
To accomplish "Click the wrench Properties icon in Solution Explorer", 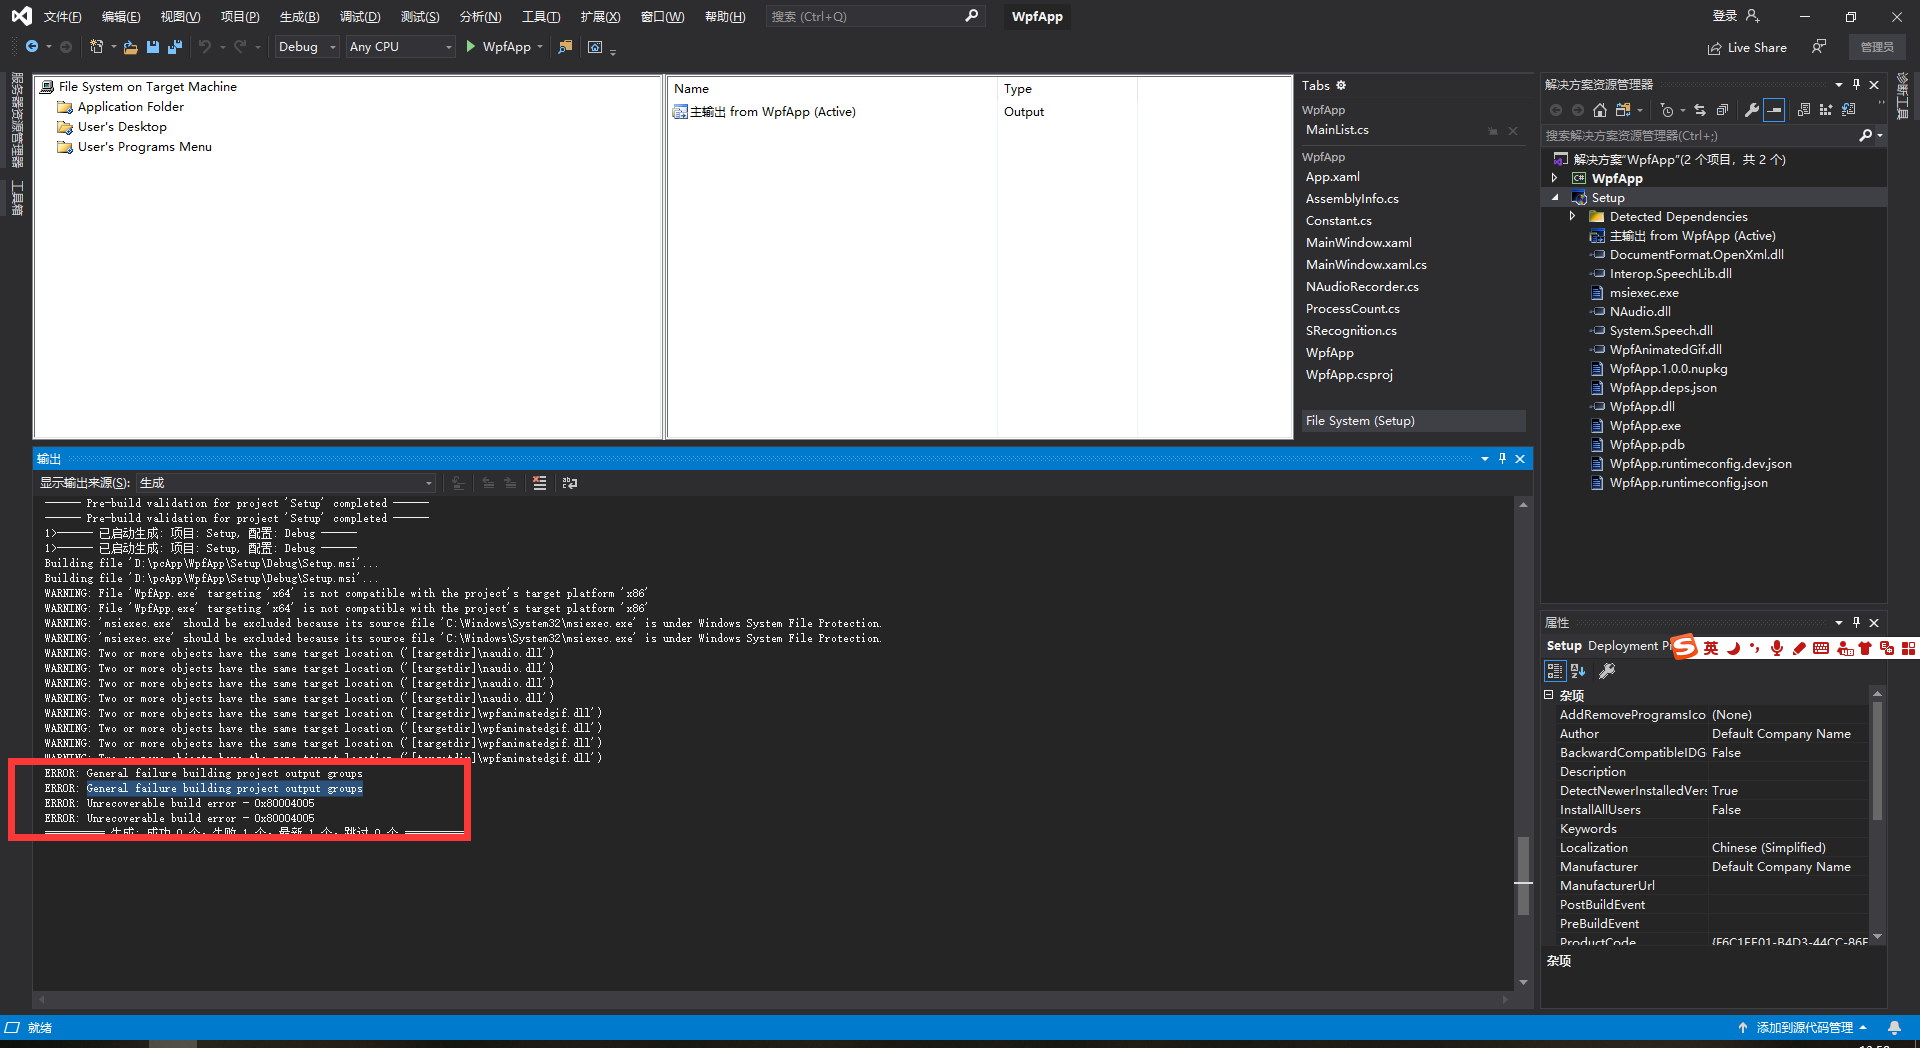I will [1752, 110].
